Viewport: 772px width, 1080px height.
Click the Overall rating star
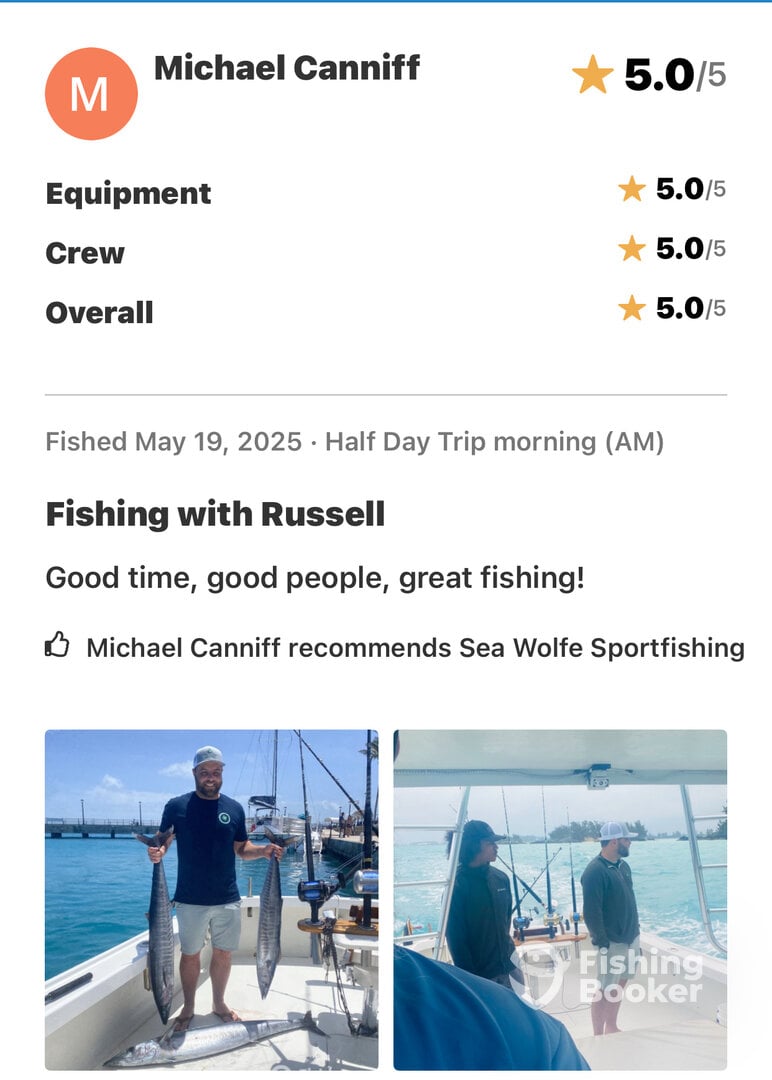632,308
